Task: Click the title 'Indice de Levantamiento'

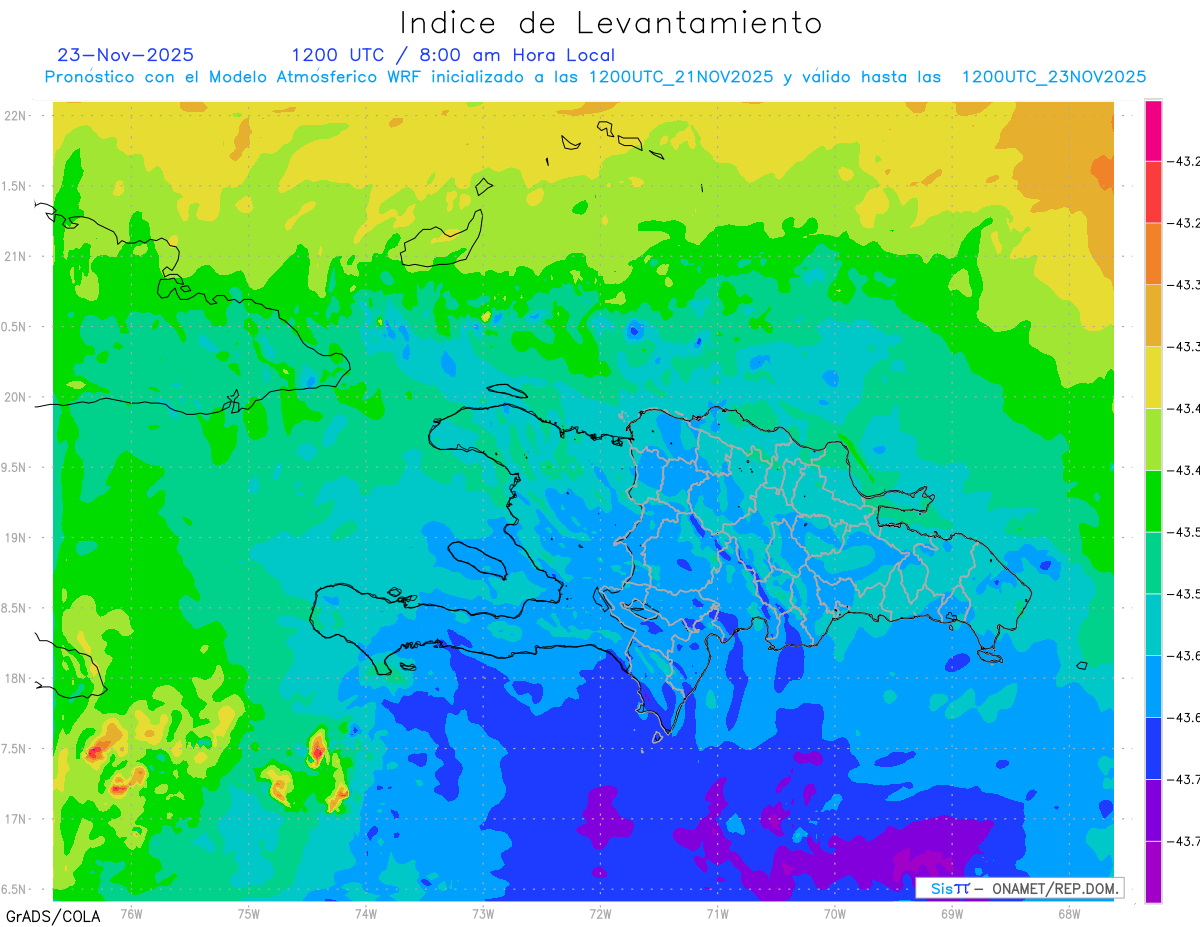Action: [611, 22]
